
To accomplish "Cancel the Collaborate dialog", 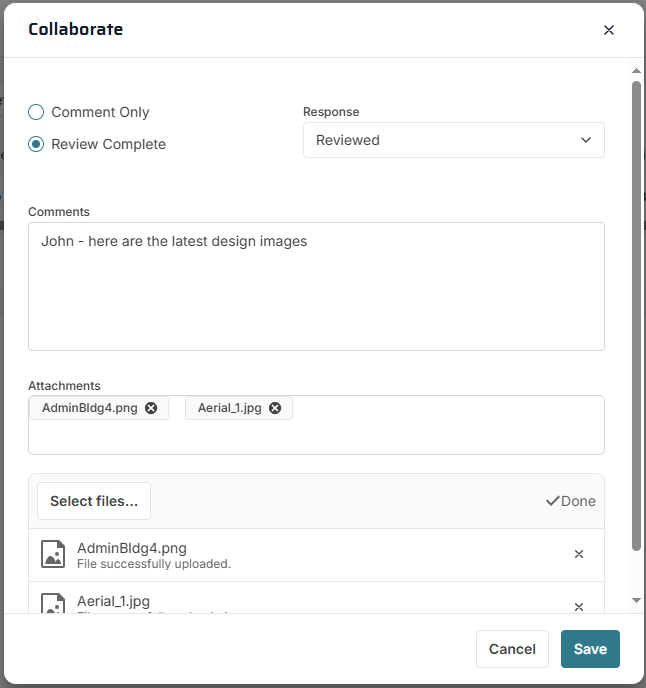I will [x=512, y=649].
